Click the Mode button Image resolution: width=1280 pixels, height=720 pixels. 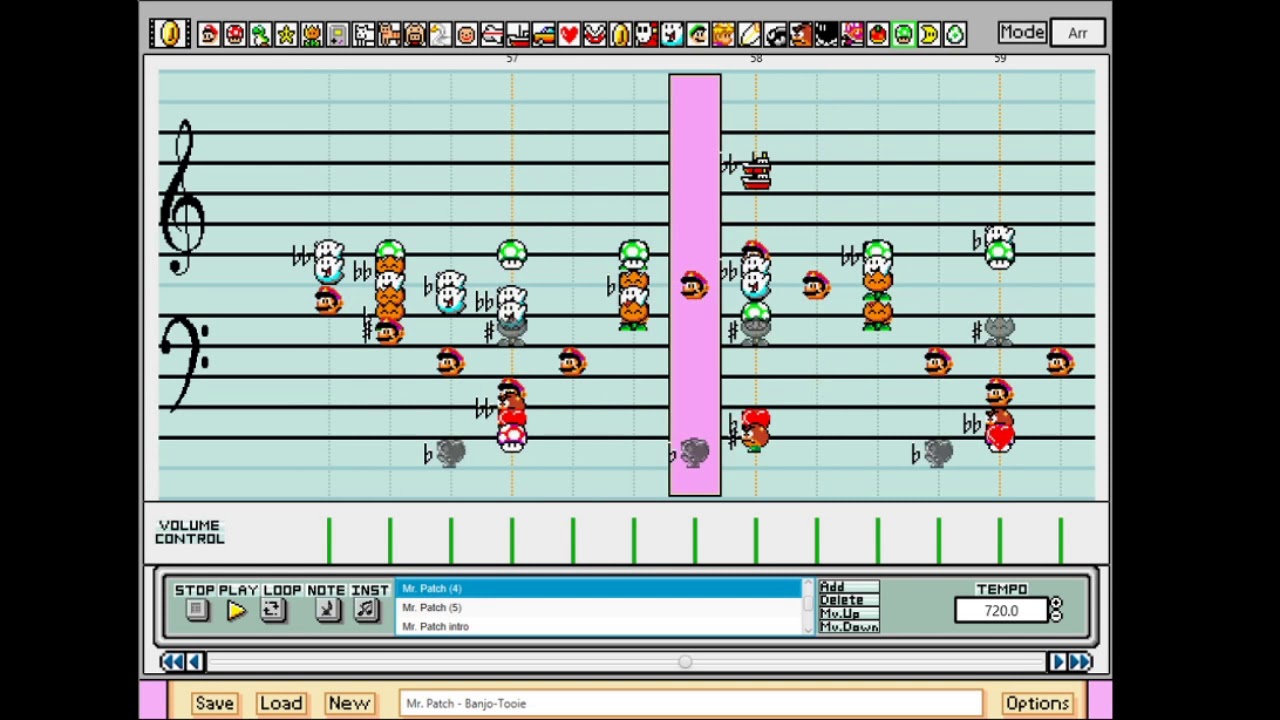[x=1022, y=32]
